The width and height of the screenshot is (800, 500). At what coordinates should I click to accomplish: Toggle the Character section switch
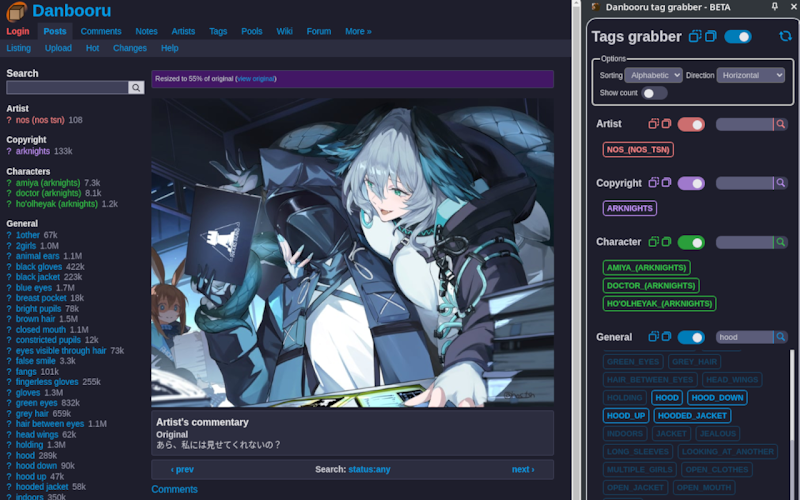(x=691, y=242)
